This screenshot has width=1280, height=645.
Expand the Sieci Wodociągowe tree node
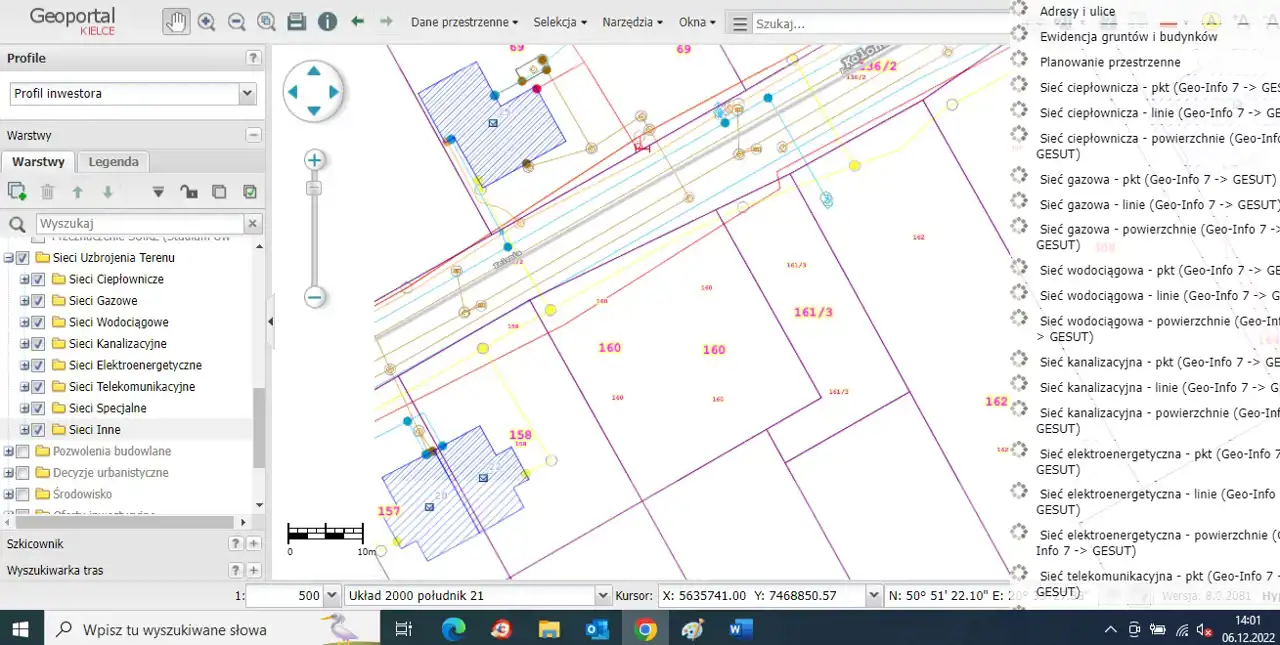coord(25,323)
